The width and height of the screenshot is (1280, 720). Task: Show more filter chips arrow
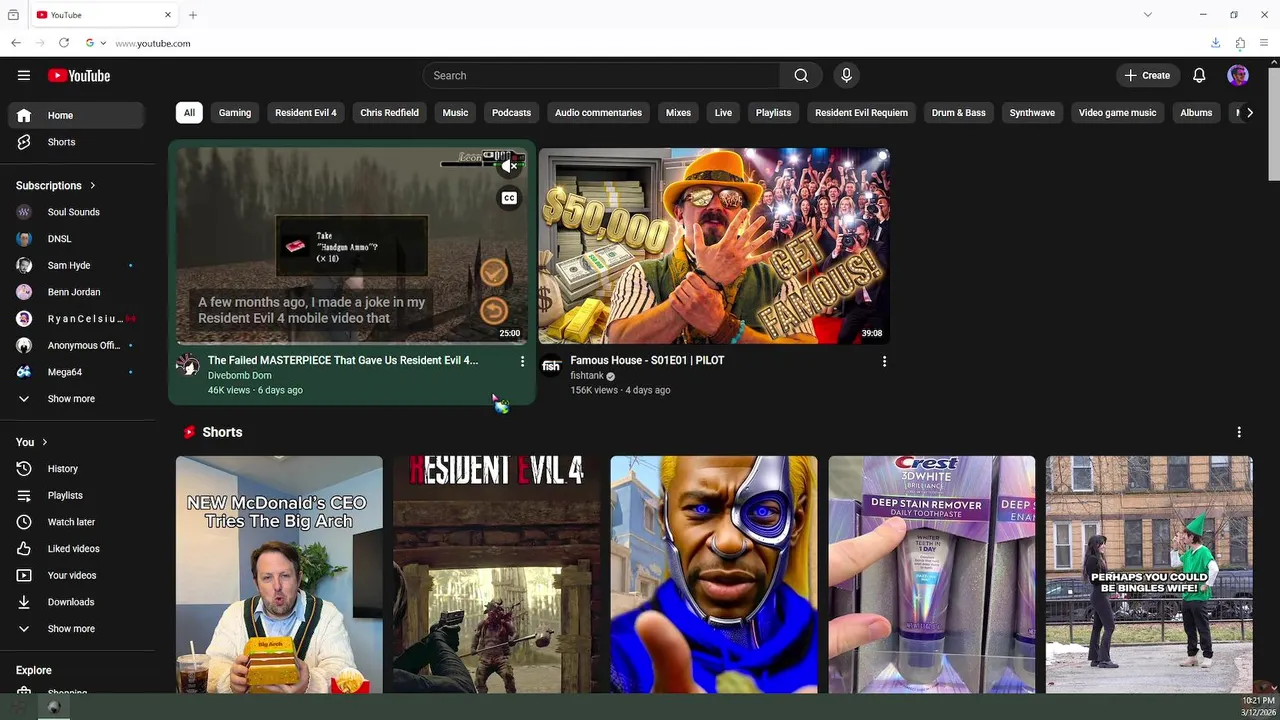point(1249,113)
